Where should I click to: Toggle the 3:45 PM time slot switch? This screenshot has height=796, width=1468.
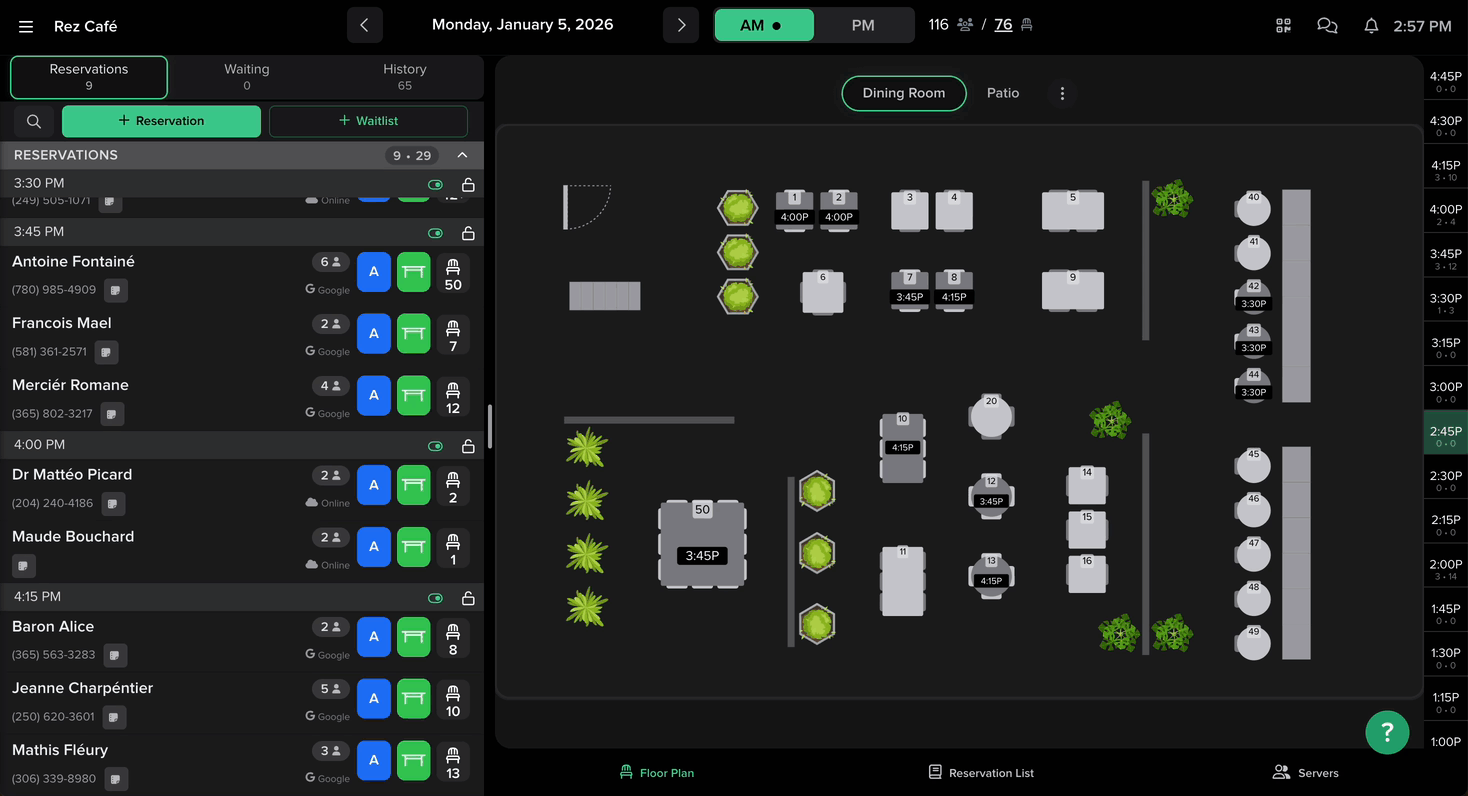(435, 233)
